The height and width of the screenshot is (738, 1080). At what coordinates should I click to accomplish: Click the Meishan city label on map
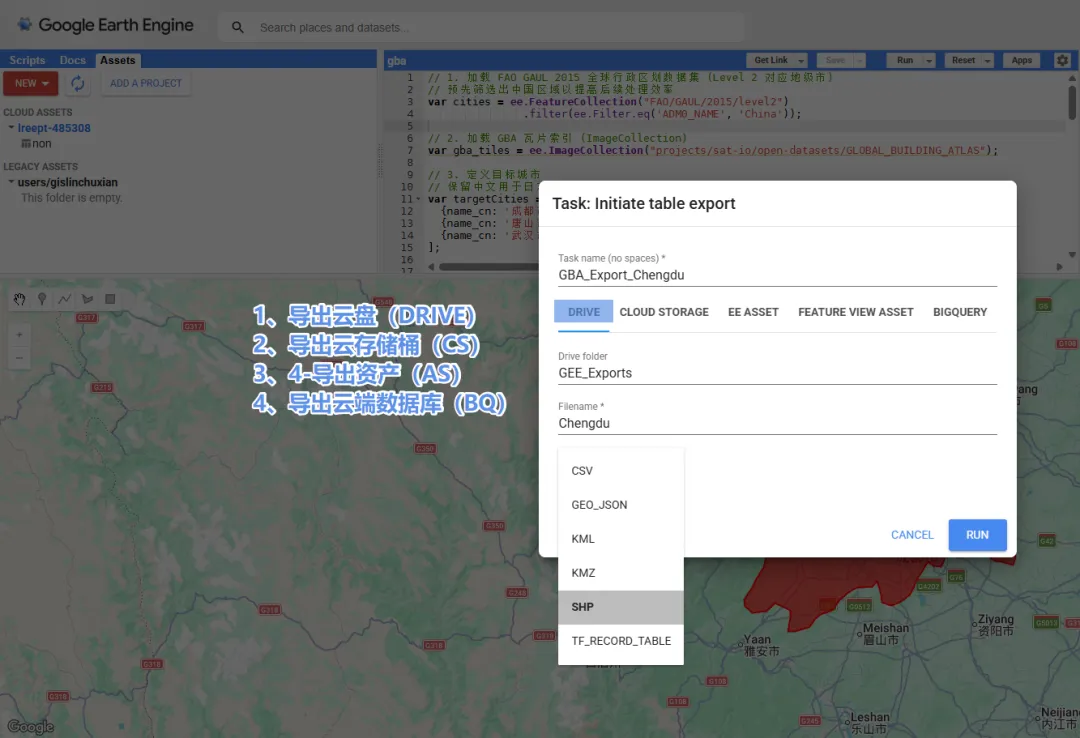885,633
